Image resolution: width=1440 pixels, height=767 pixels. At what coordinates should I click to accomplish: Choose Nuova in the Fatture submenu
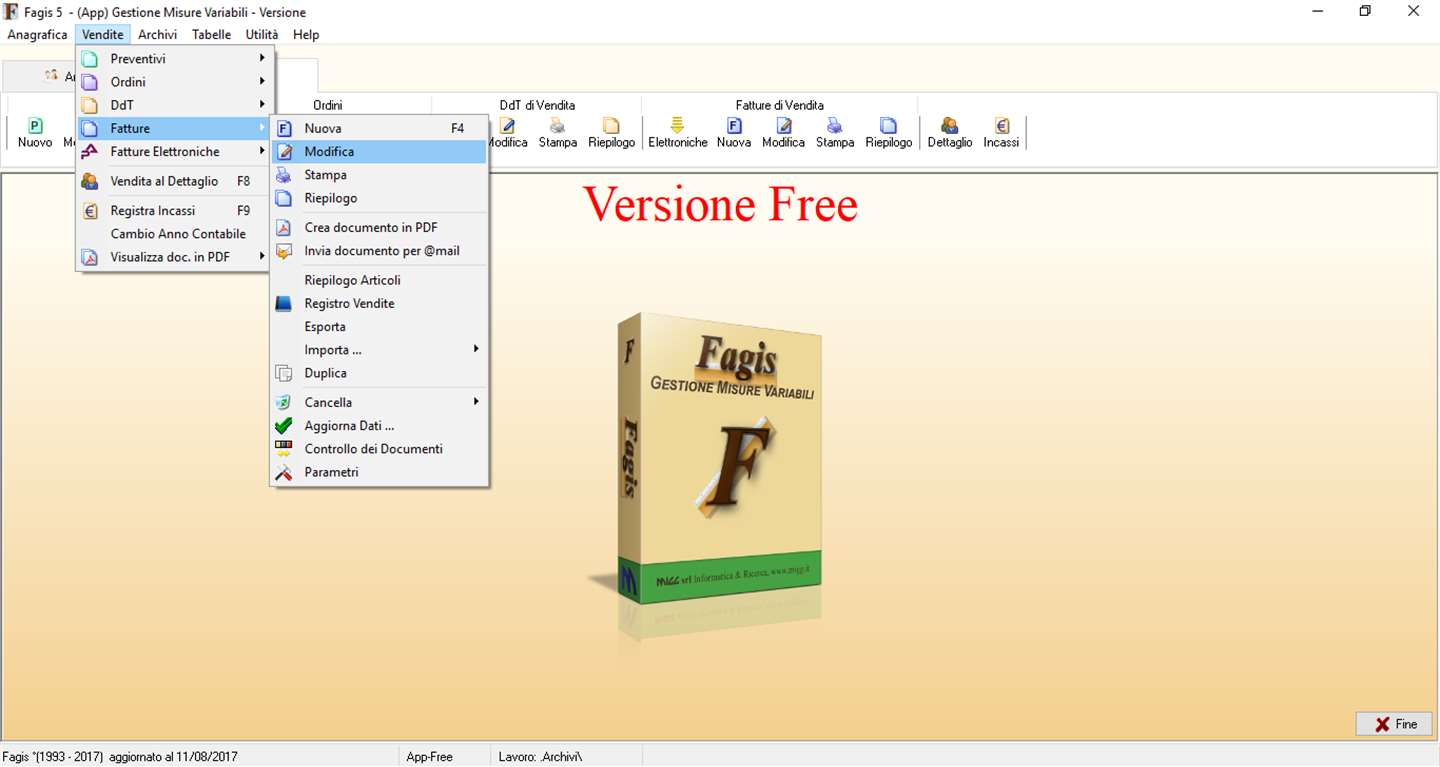coord(379,128)
